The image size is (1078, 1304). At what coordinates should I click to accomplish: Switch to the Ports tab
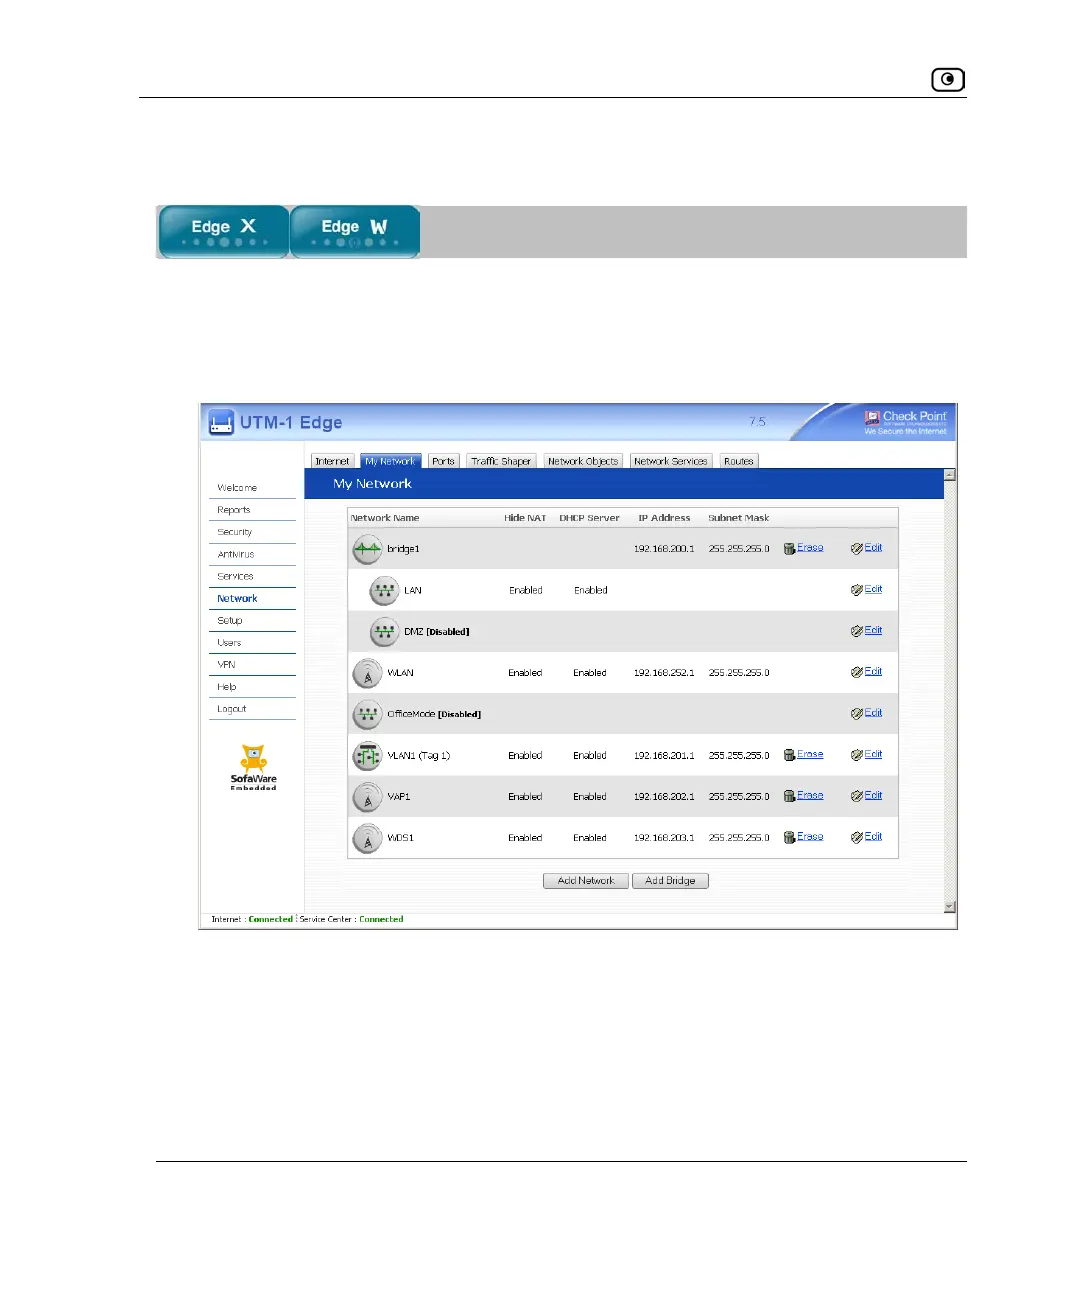443,461
